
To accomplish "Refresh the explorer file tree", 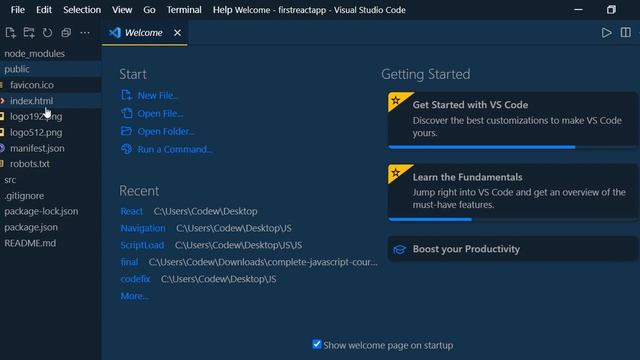I will pos(47,33).
